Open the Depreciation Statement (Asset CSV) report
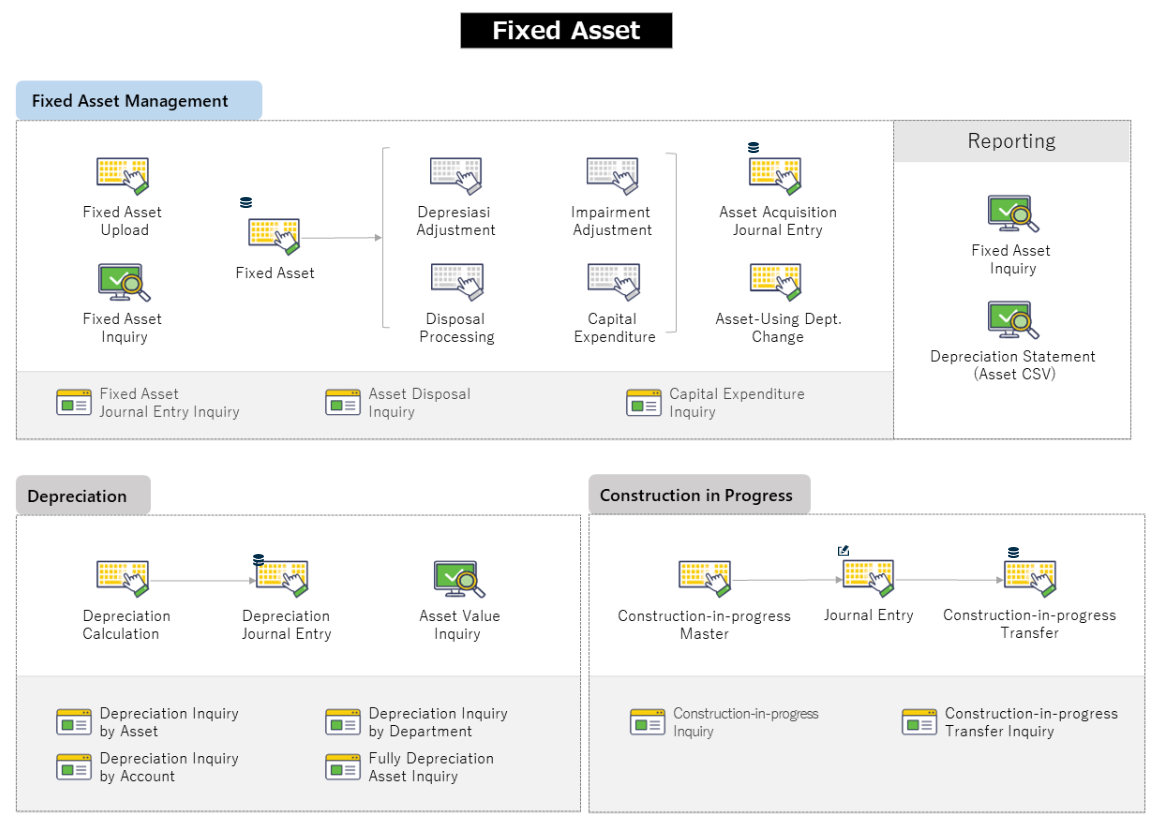The image size is (1166, 825). [x=1012, y=321]
